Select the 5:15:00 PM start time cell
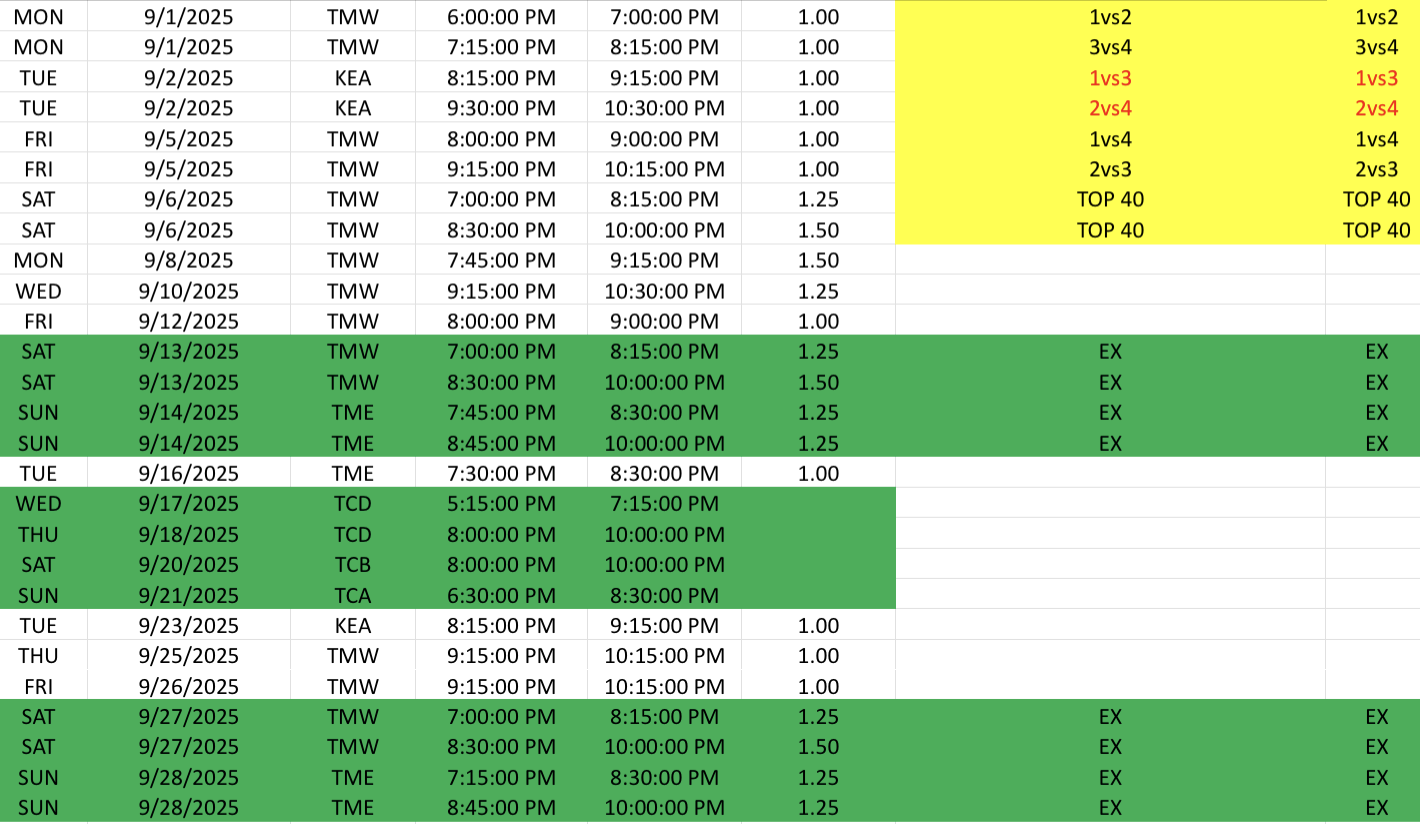Image resolution: width=1420 pixels, height=824 pixels. point(500,503)
